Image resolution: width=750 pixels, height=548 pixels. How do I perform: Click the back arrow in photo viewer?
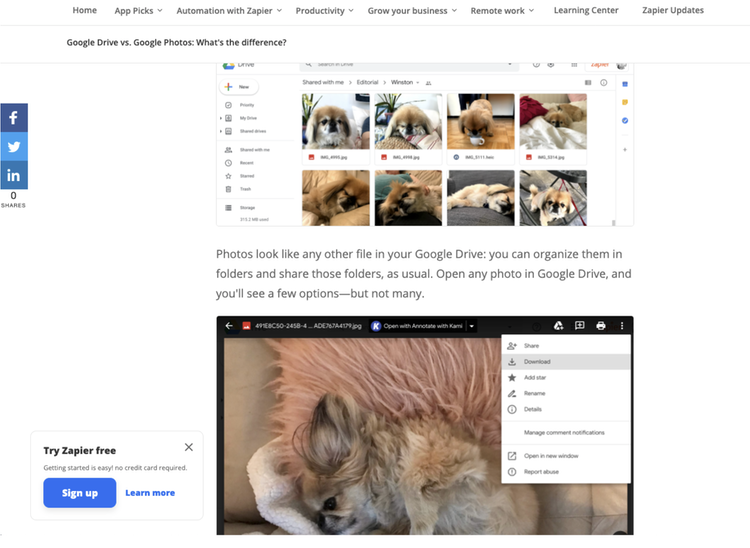click(229, 326)
